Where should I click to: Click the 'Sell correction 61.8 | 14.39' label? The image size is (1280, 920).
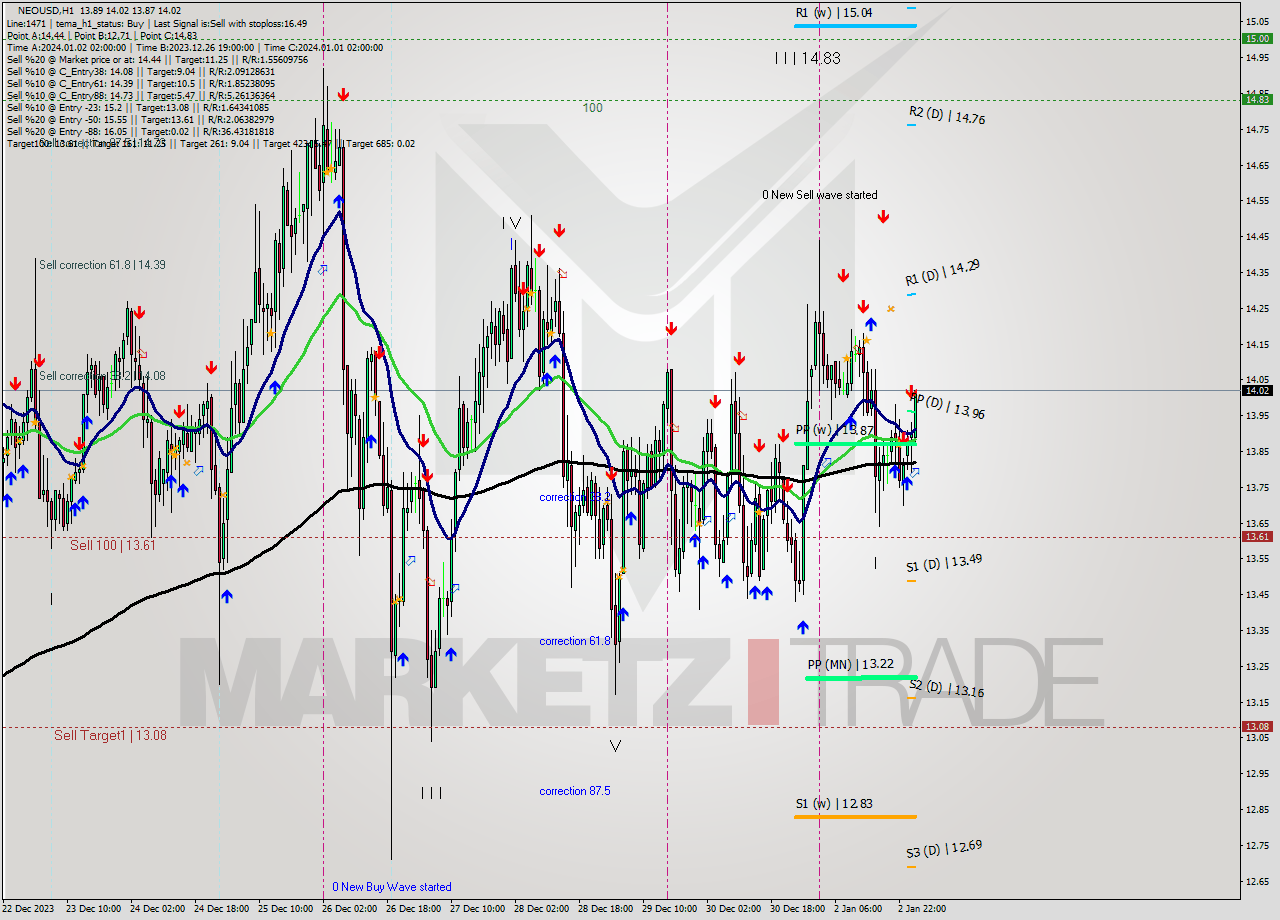pos(102,265)
